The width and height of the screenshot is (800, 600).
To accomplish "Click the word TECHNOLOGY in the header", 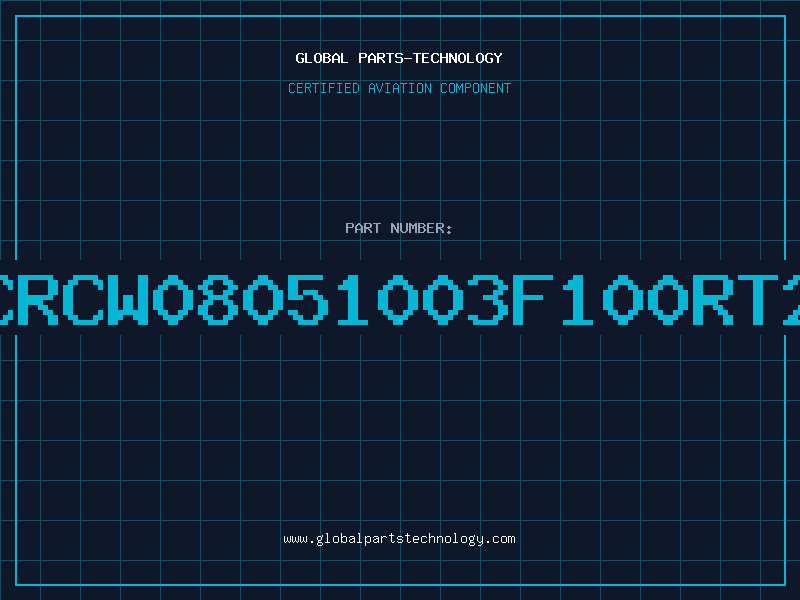I will (x=458, y=58).
